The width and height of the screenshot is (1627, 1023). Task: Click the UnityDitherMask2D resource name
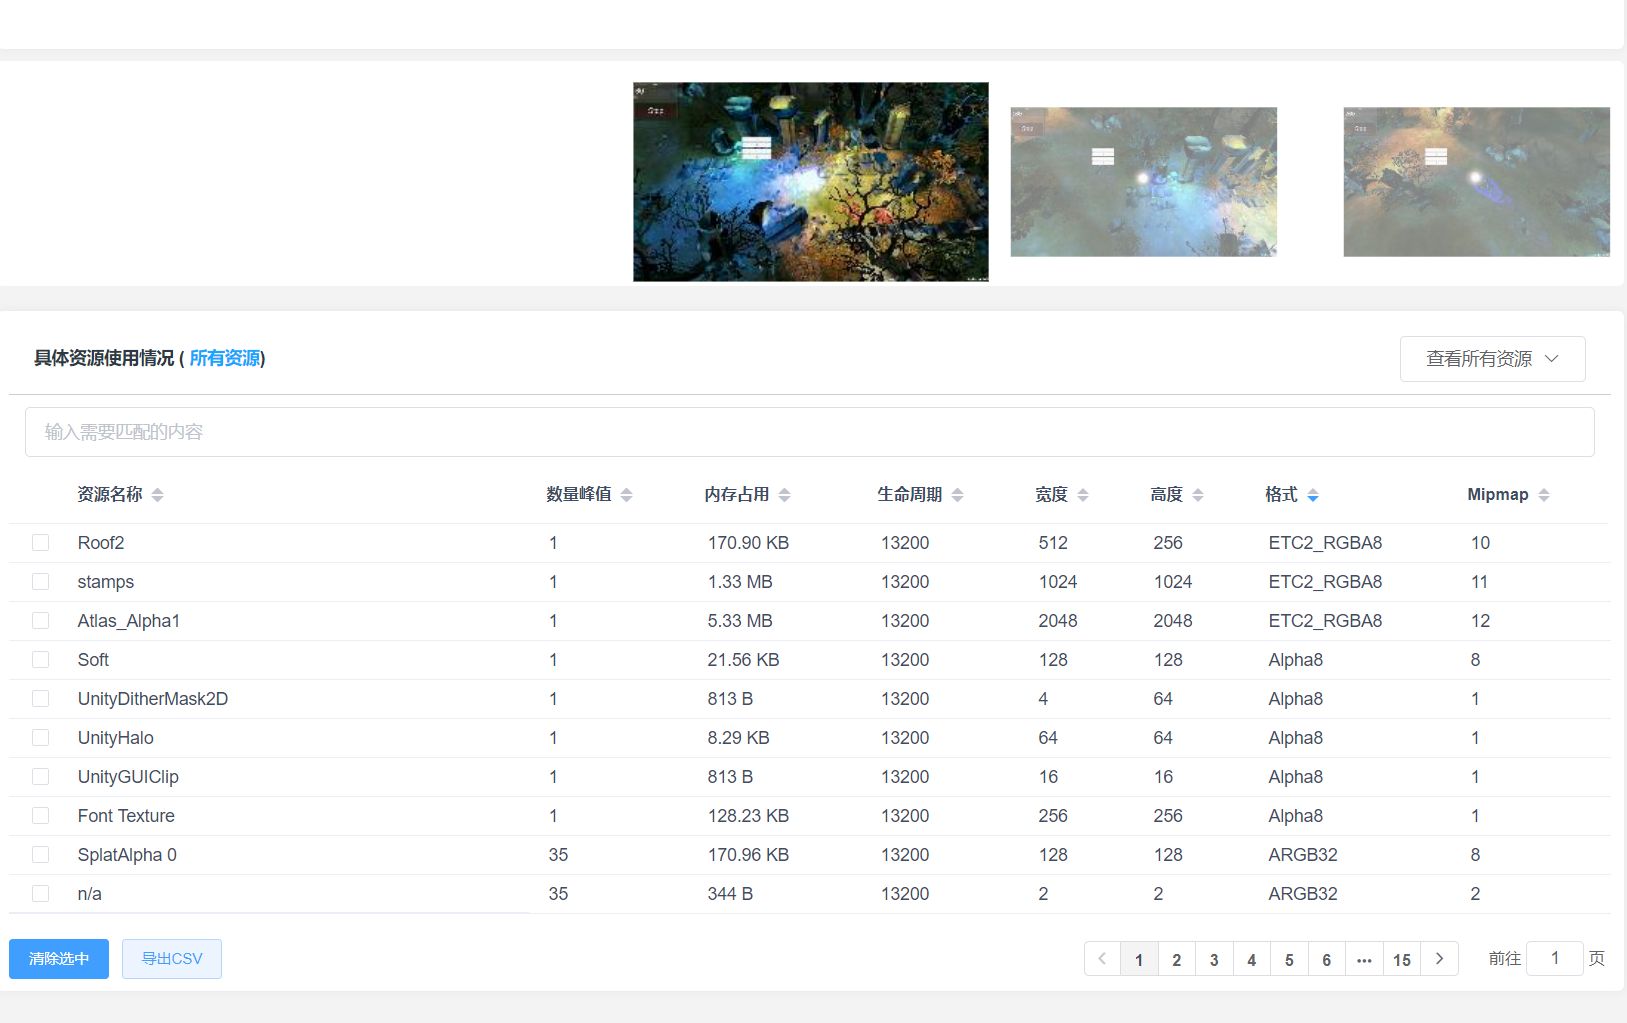153,699
